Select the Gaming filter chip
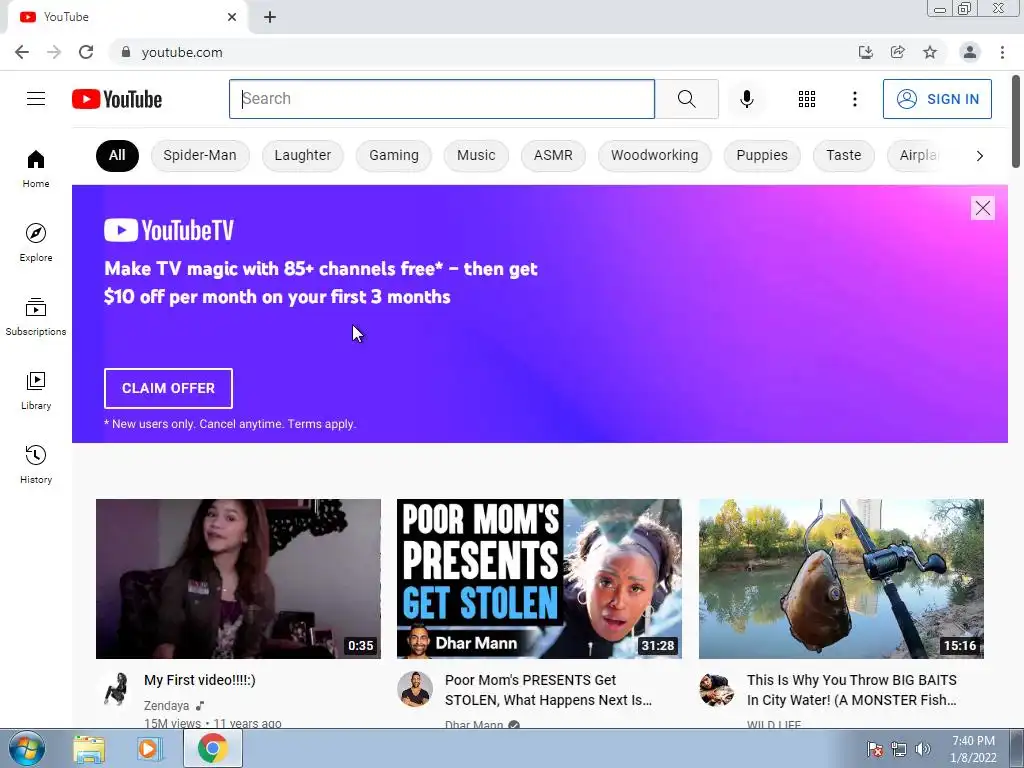The height and width of the screenshot is (768, 1024). pos(394,155)
